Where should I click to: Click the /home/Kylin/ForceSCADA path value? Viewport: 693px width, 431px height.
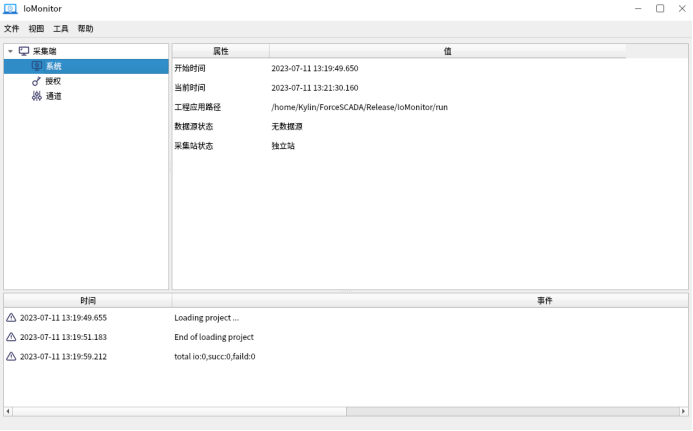click(359, 107)
